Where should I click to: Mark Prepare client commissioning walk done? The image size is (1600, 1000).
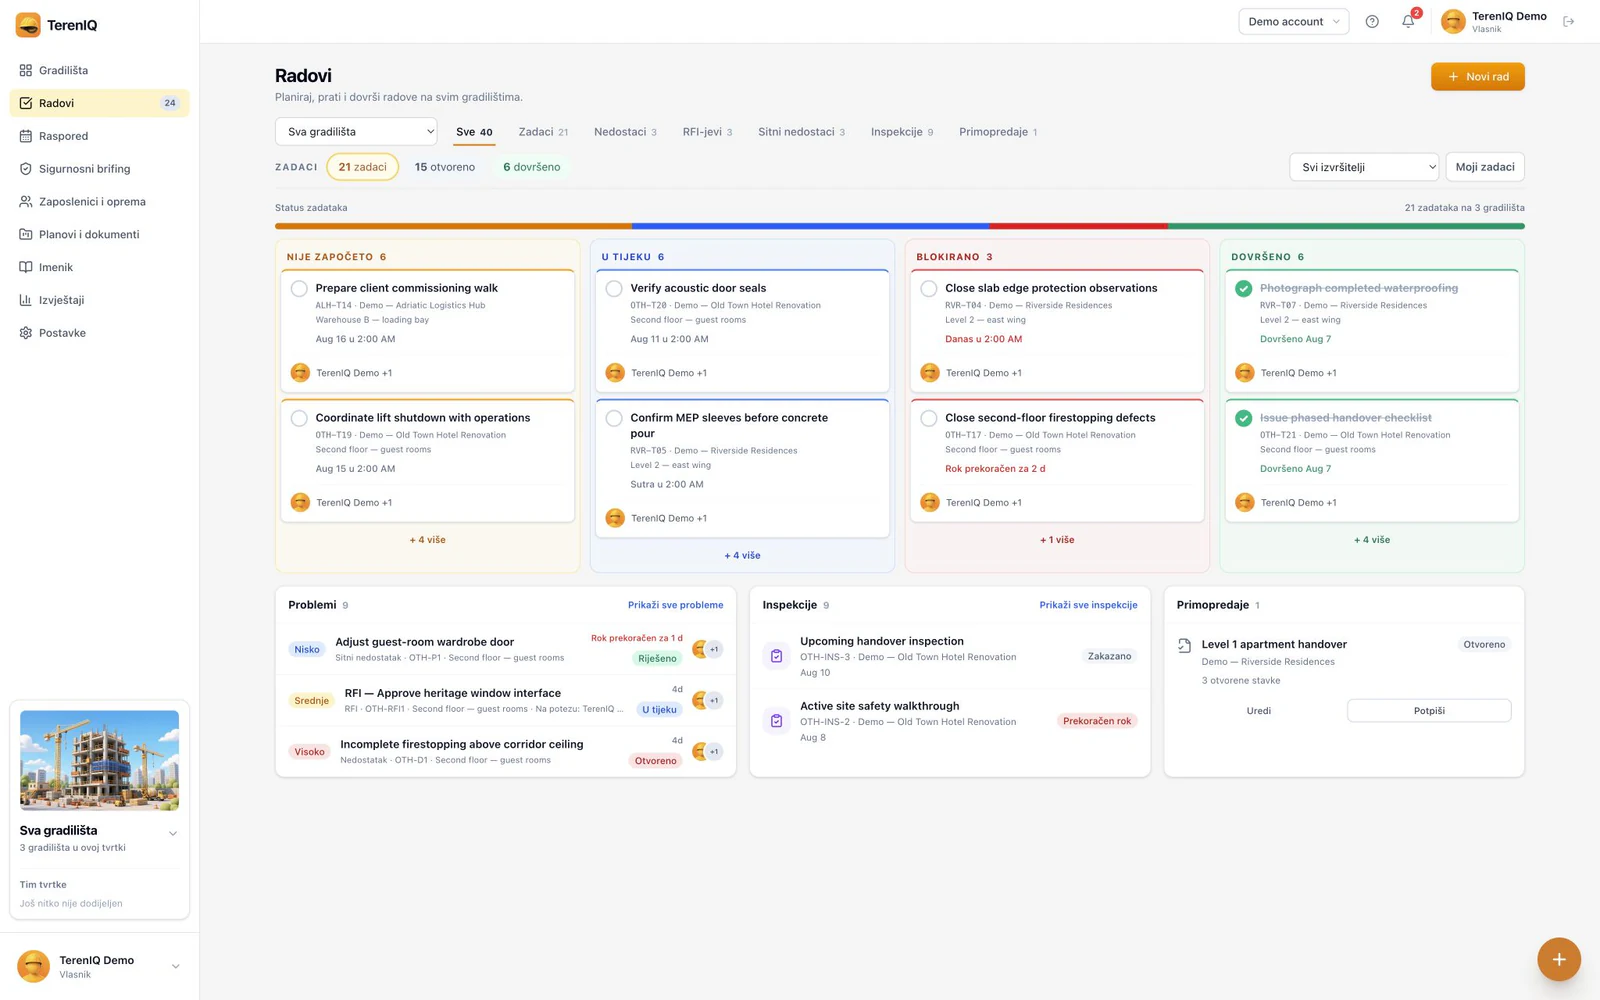(x=299, y=288)
